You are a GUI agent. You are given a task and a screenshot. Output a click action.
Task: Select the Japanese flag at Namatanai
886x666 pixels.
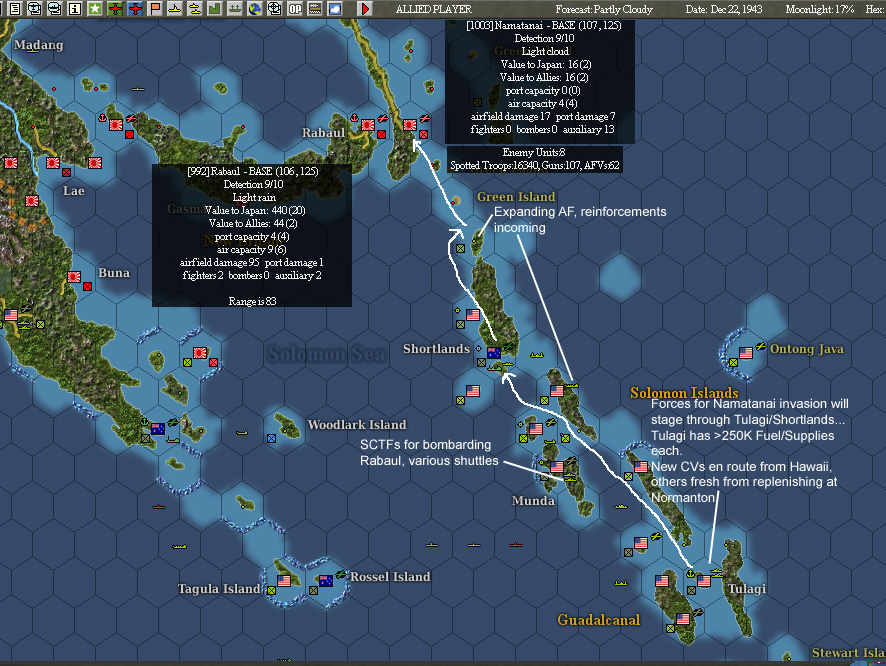click(410, 125)
